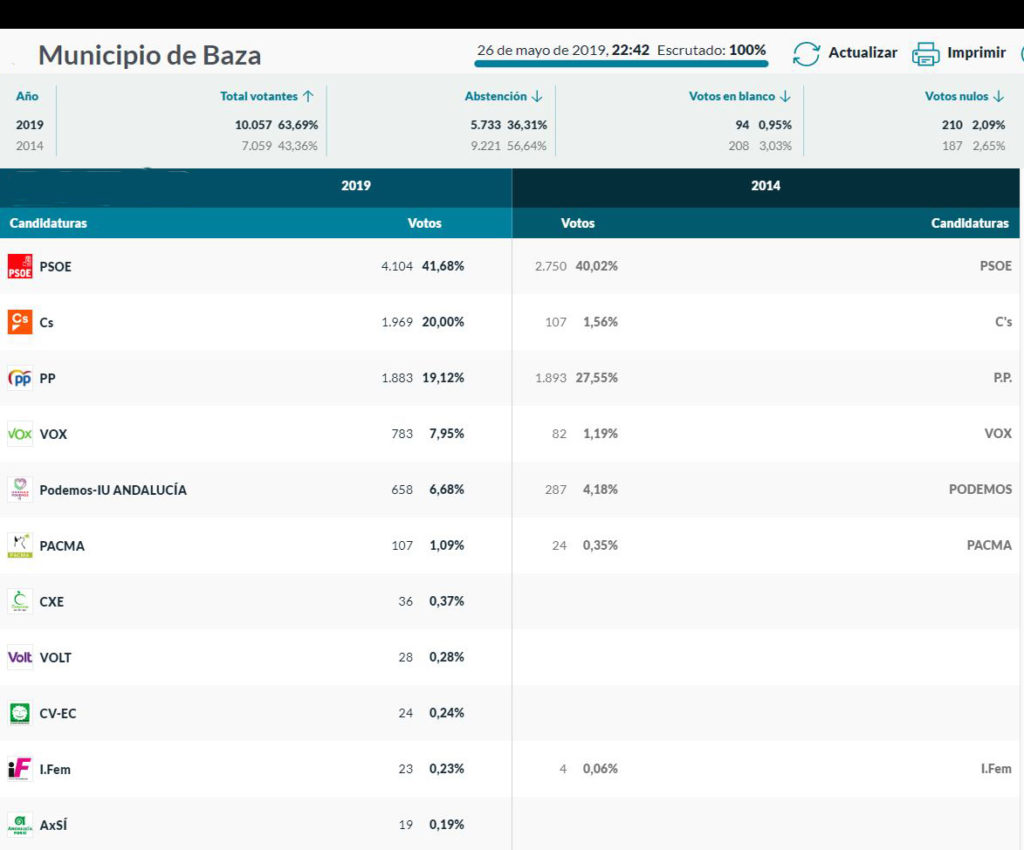Screen dimensions: 1024x850
Task: Click the PACMA party logo
Action: (x=20, y=546)
